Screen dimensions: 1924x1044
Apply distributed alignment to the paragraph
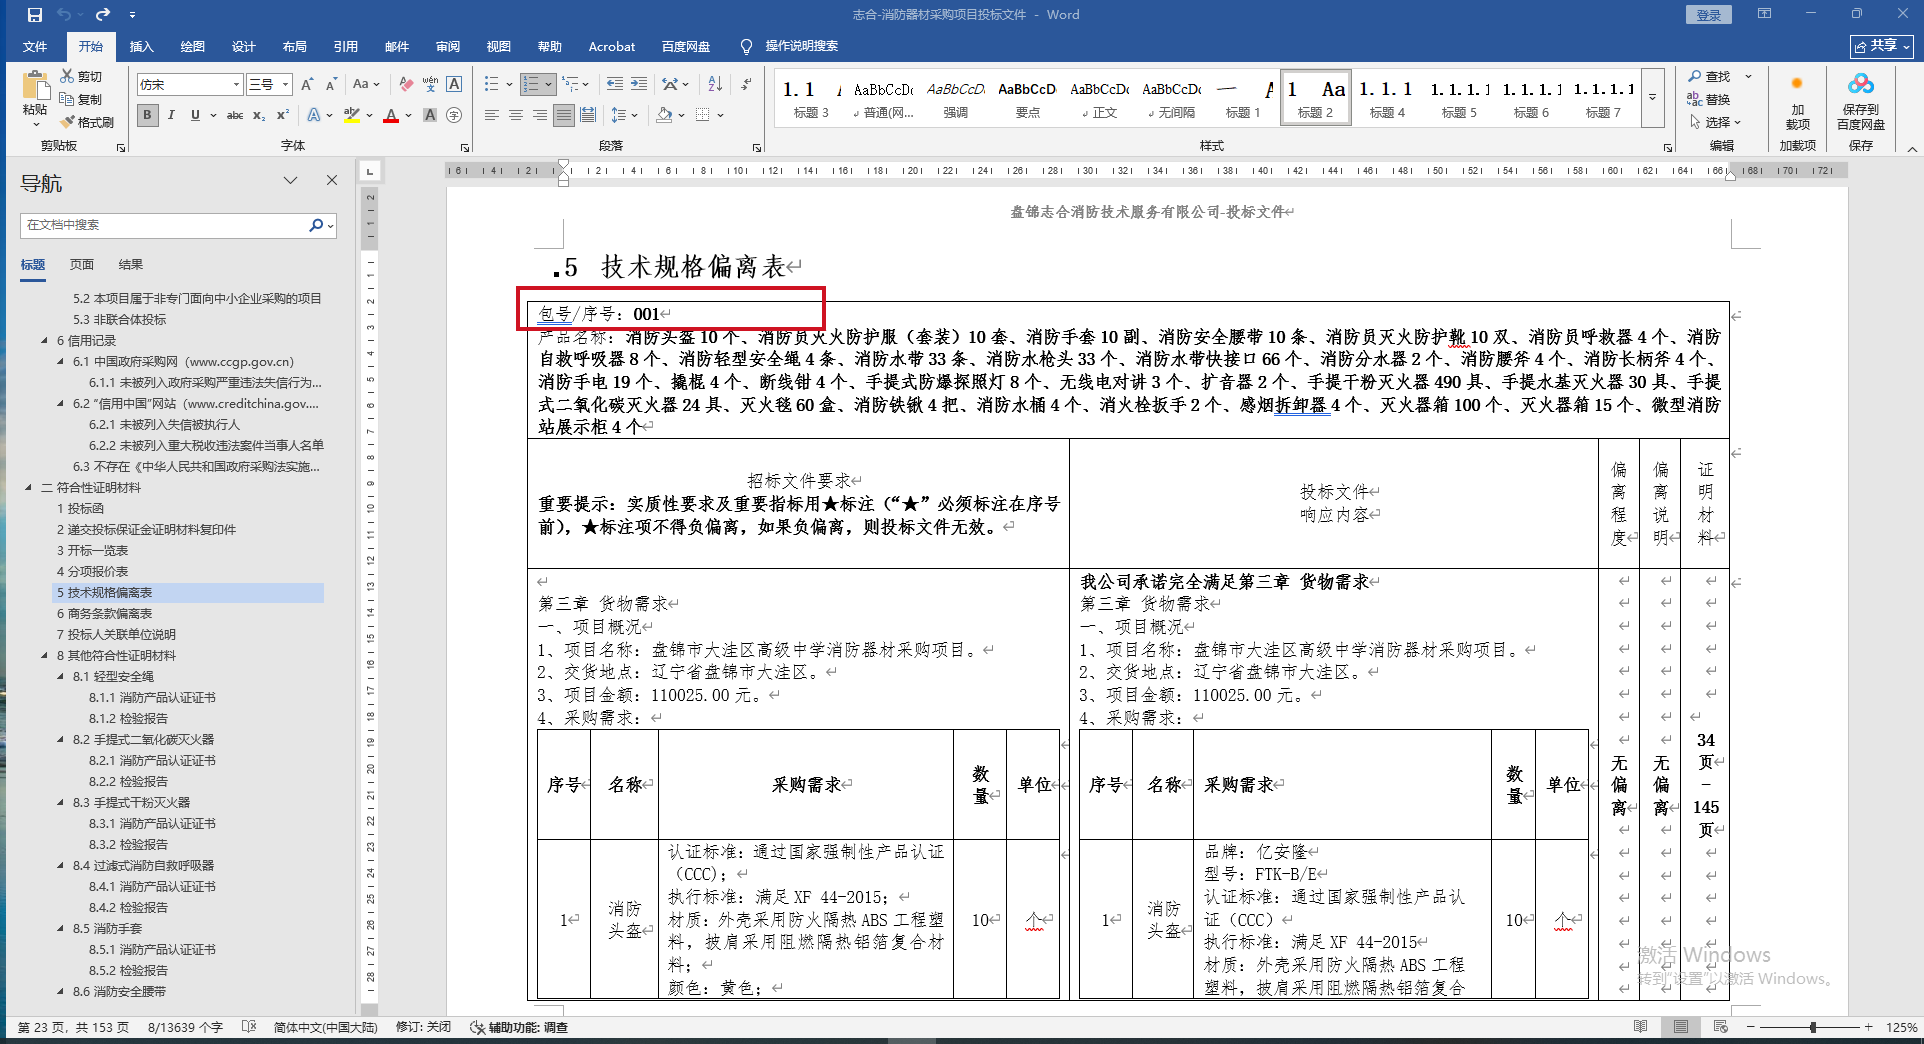coord(588,115)
